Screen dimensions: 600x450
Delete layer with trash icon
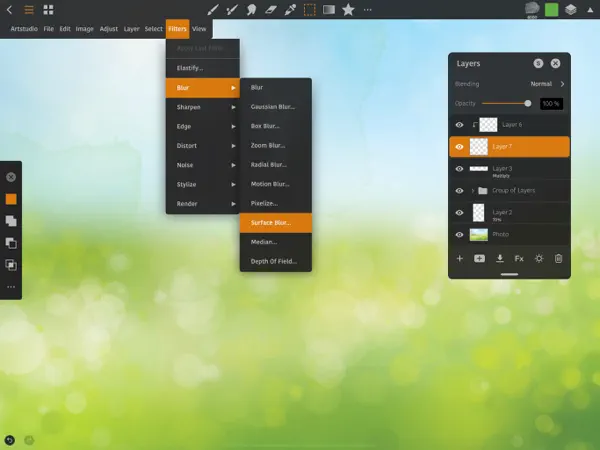(x=558, y=259)
